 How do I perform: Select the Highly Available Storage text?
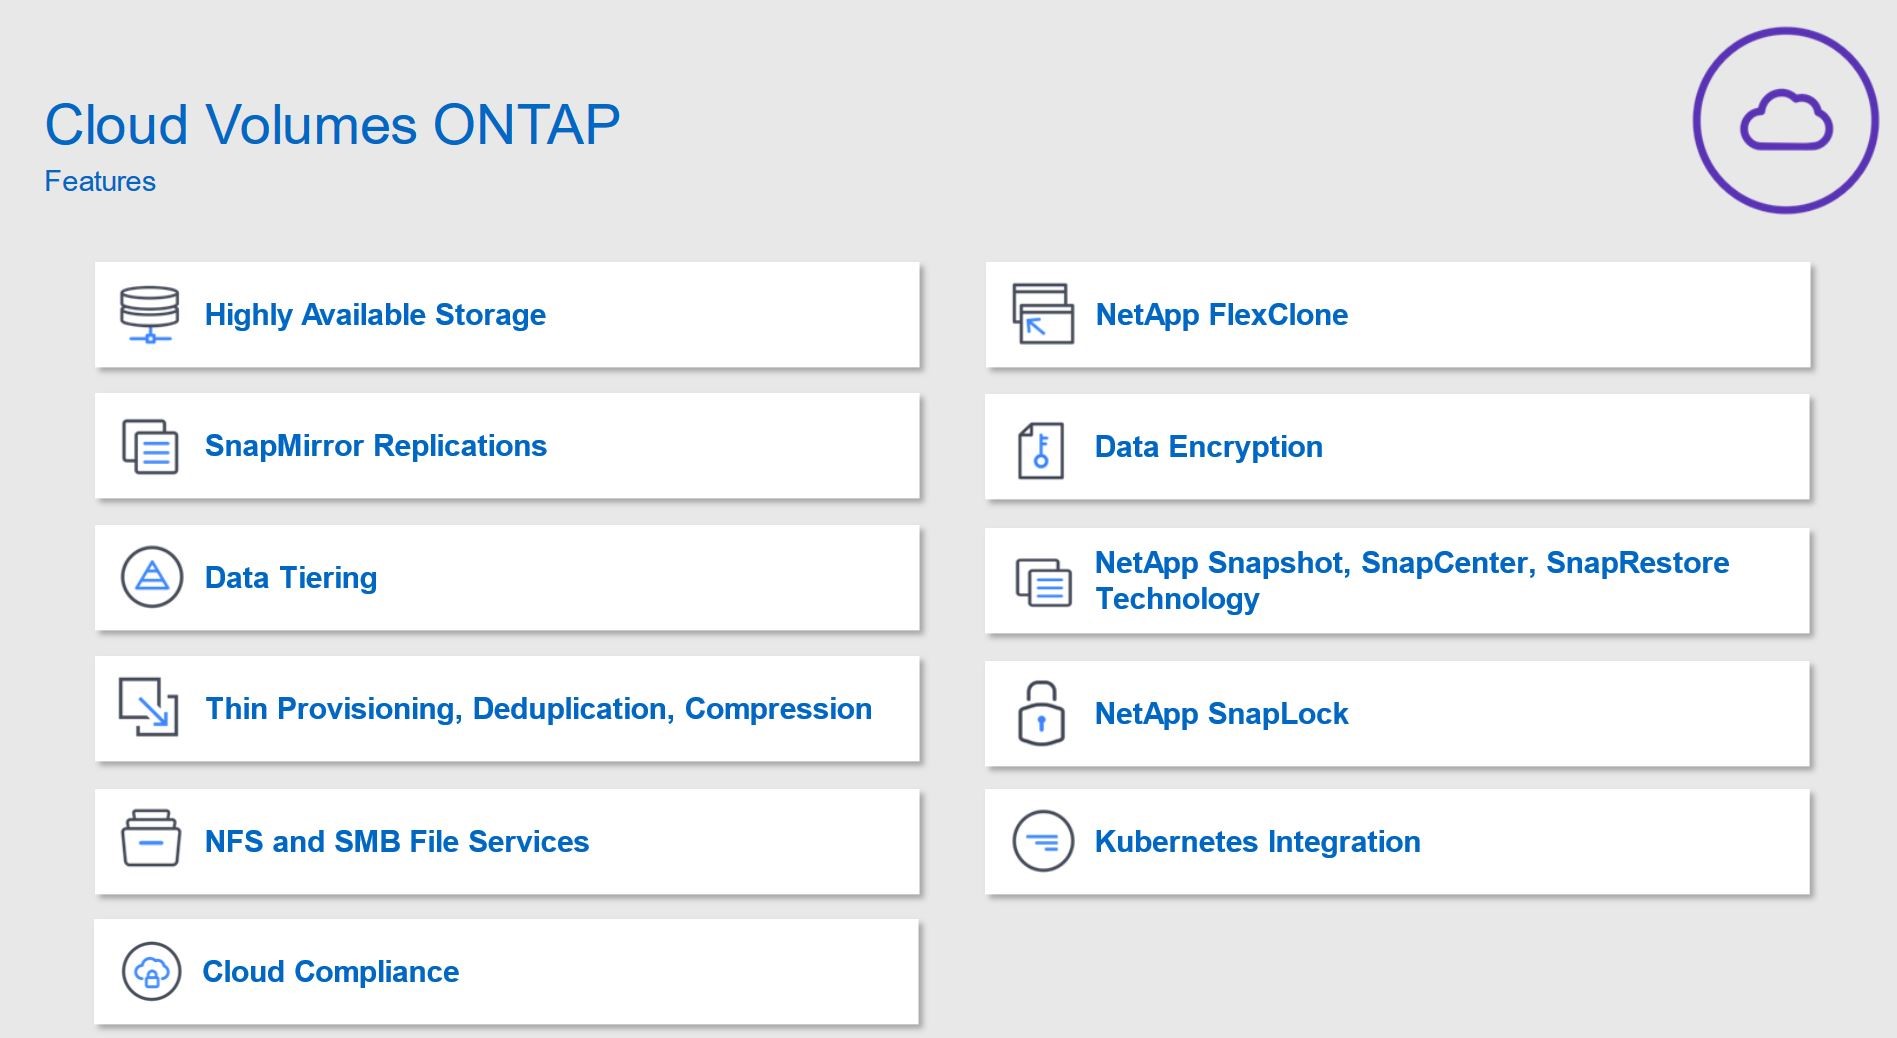[x=375, y=315]
